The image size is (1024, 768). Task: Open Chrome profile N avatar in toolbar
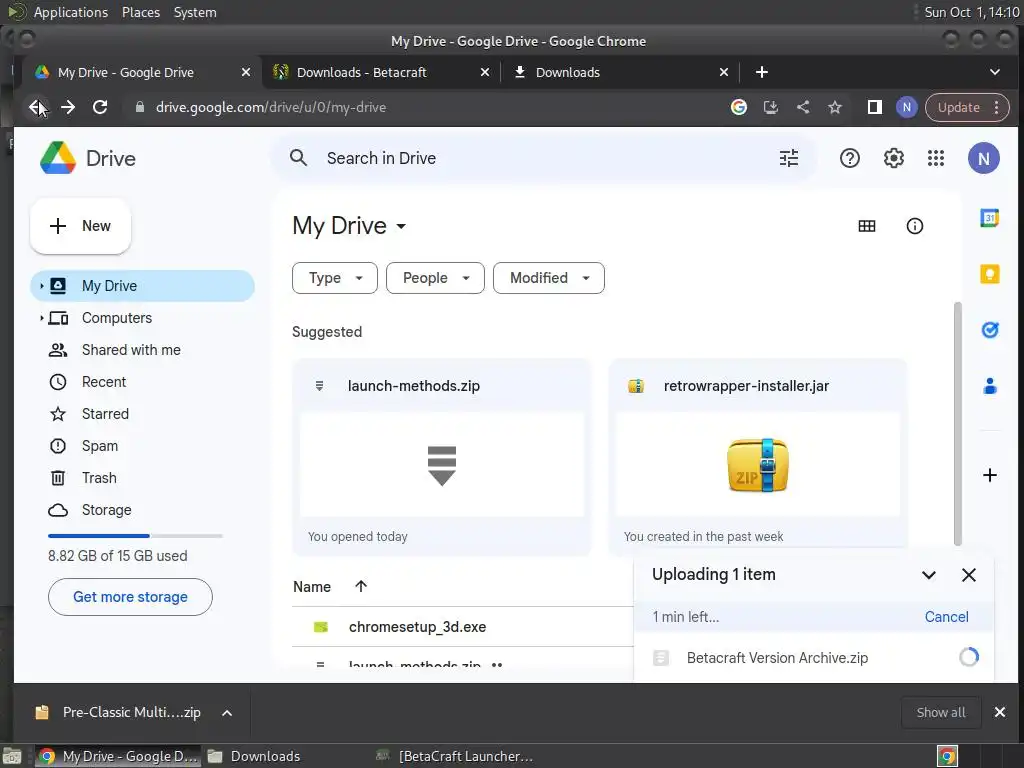pos(906,107)
